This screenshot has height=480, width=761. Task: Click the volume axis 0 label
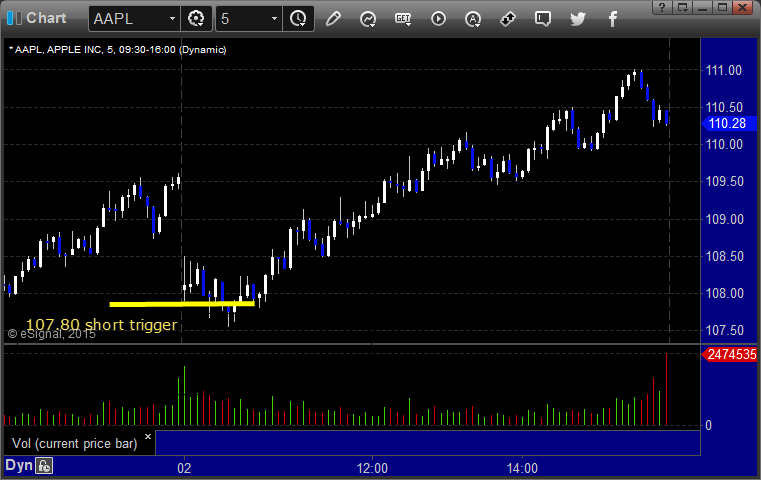(x=709, y=426)
